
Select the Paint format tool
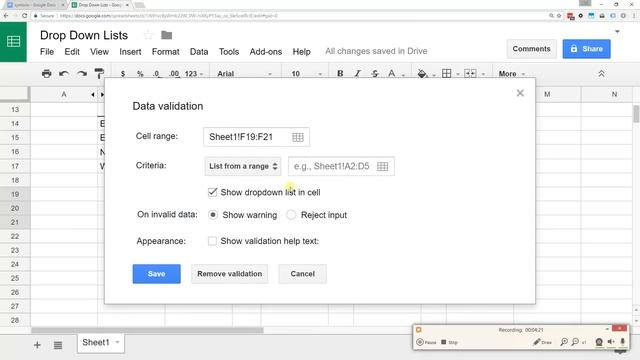(99, 73)
